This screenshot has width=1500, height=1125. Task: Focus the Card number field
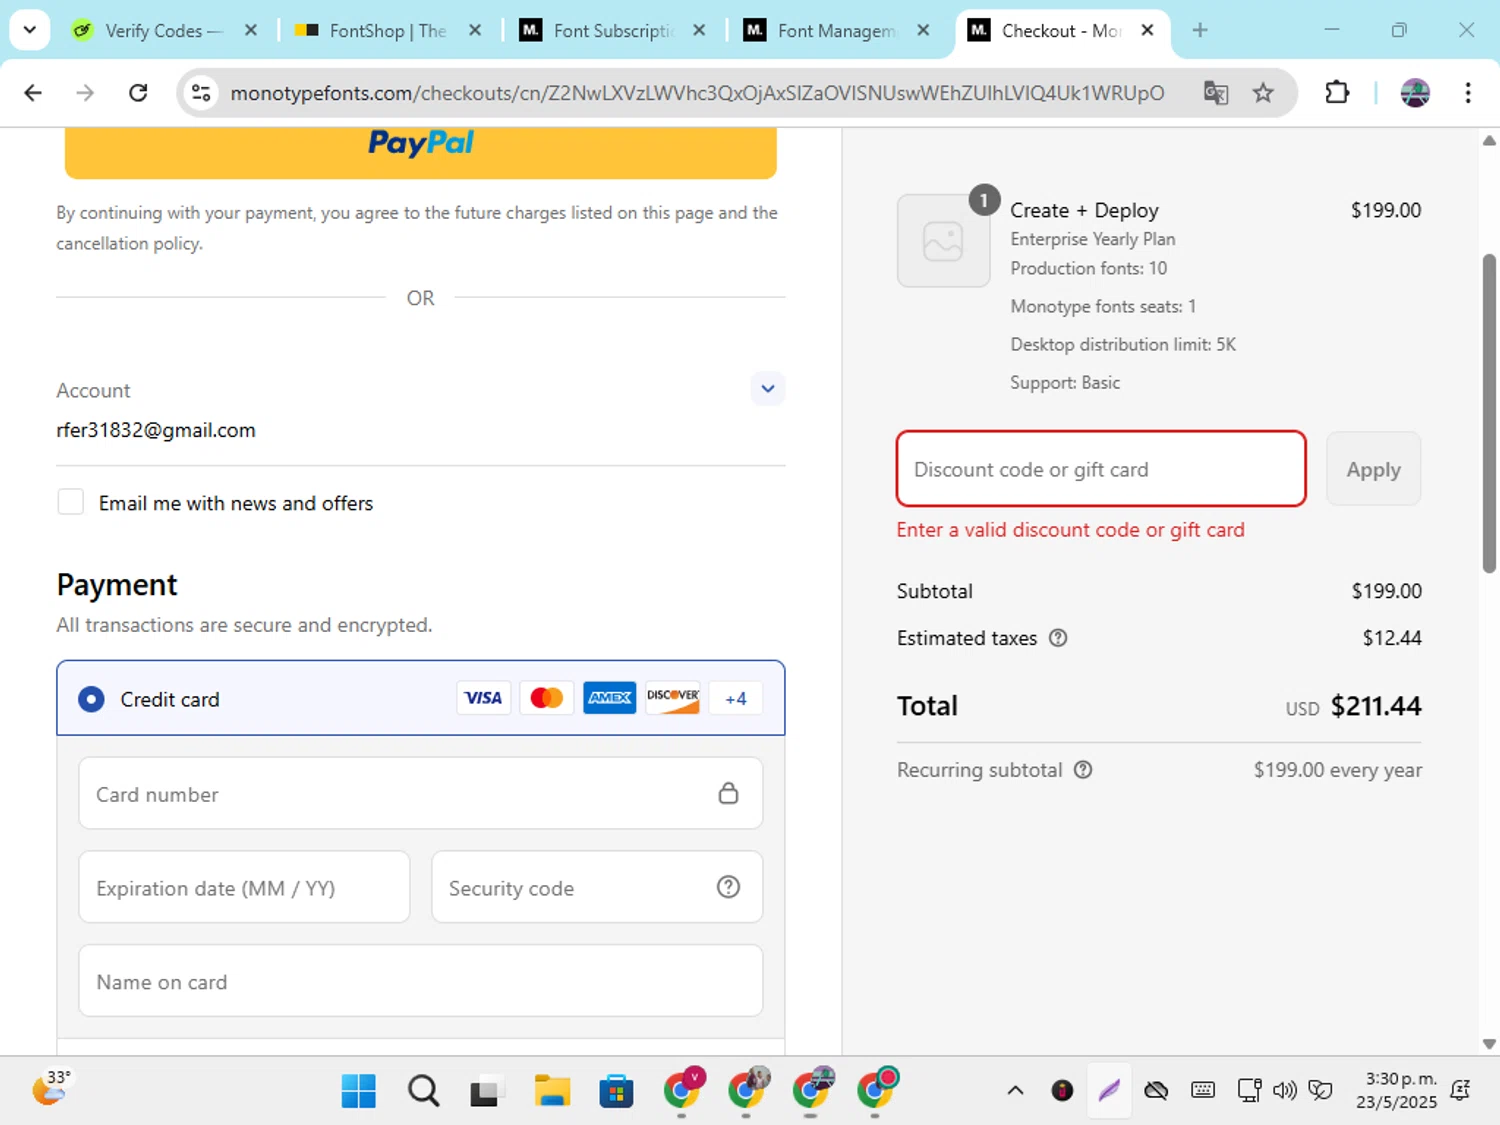(421, 793)
